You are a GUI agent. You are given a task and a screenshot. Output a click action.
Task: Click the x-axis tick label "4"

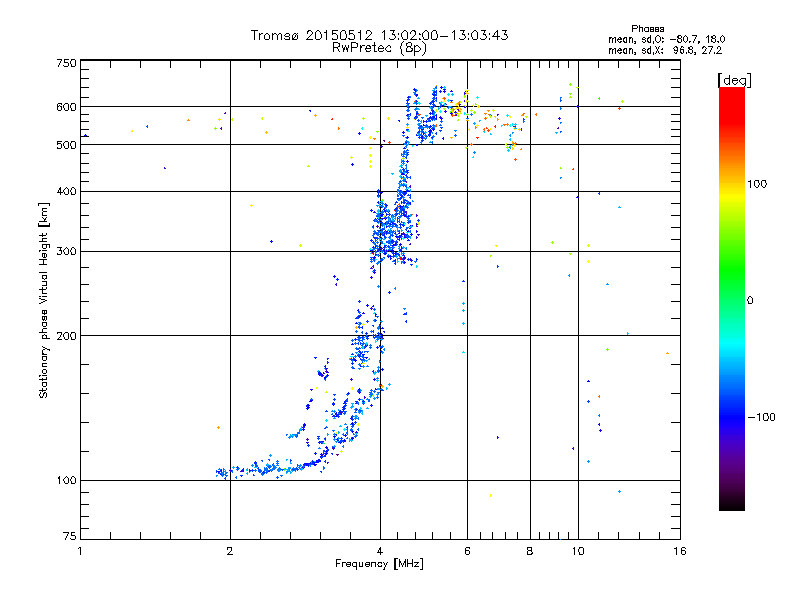pos(380,551)
